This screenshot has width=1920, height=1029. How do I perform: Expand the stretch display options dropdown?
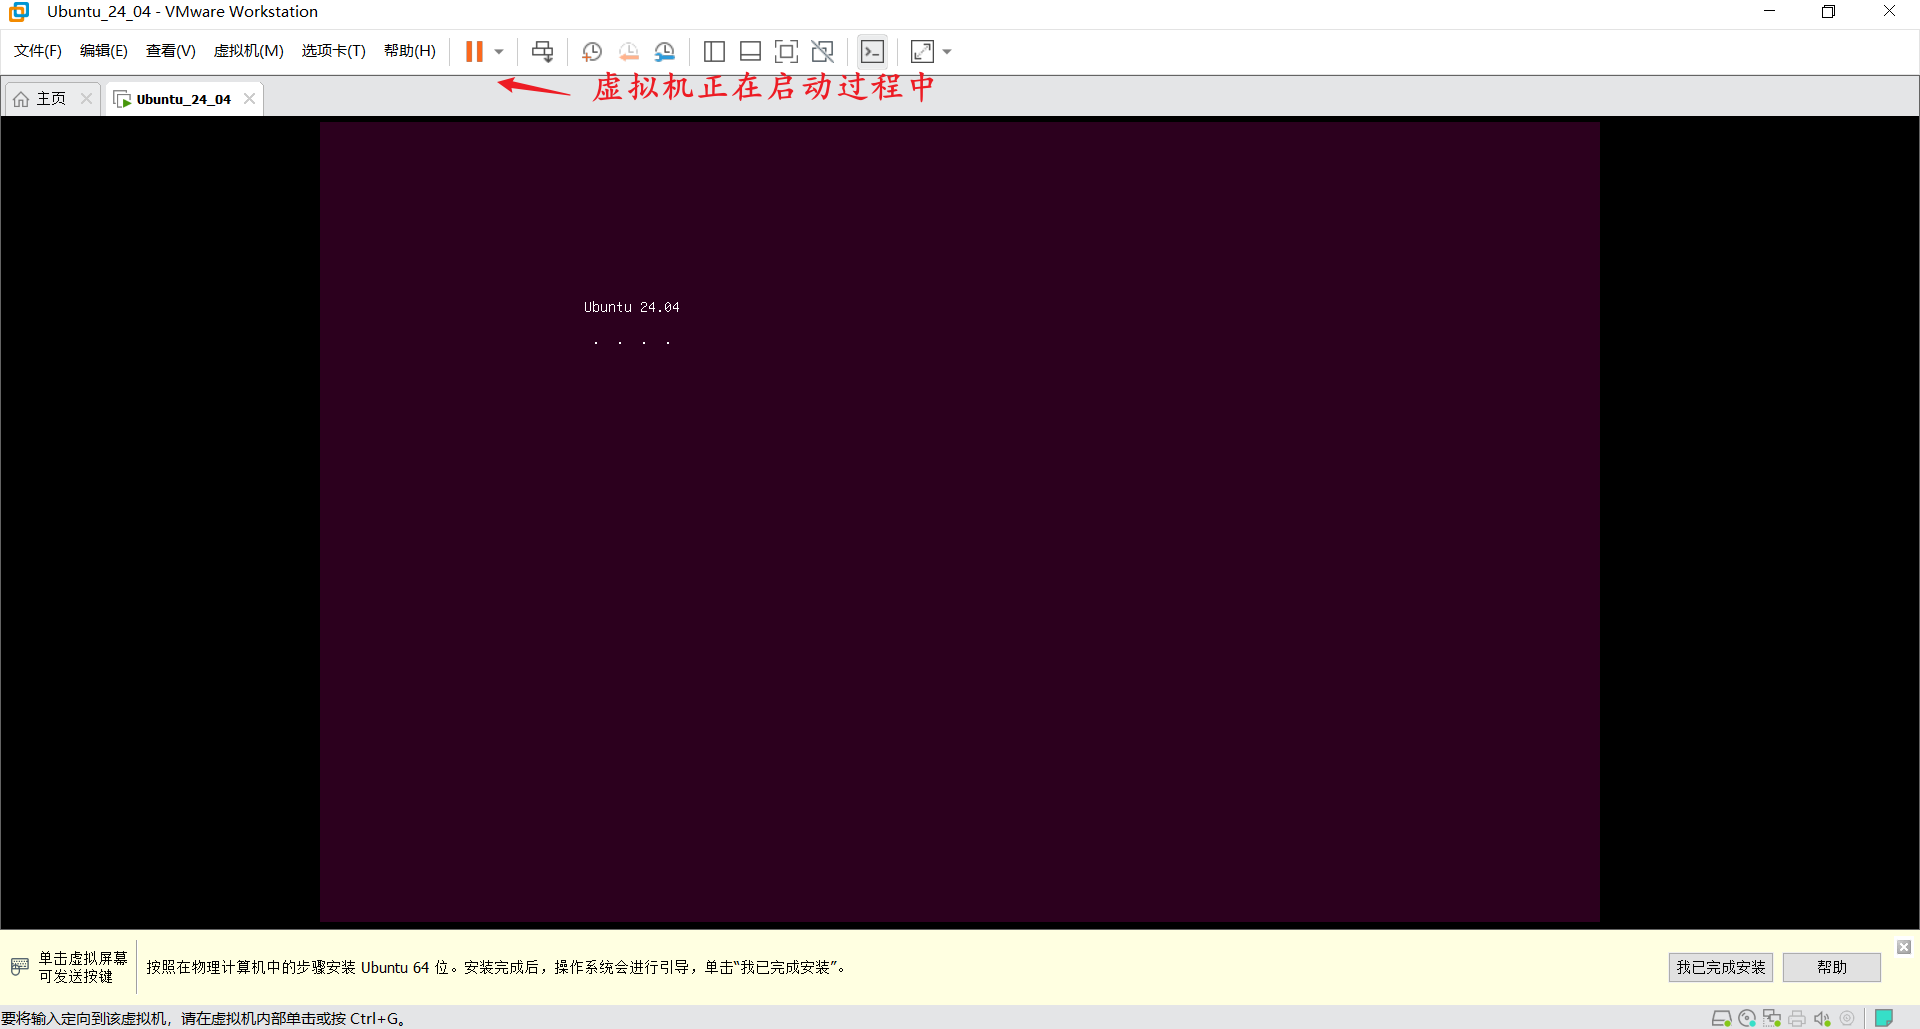pyautogui.click(x=947, y=51)
